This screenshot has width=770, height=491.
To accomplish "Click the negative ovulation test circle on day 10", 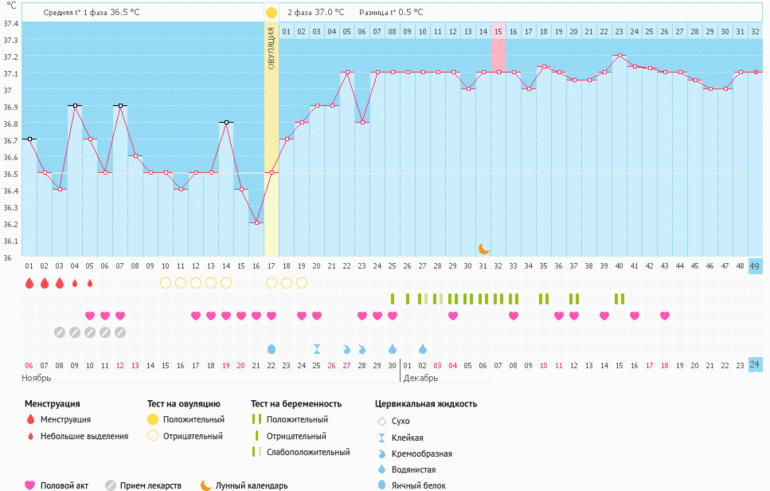I will 166,283.
